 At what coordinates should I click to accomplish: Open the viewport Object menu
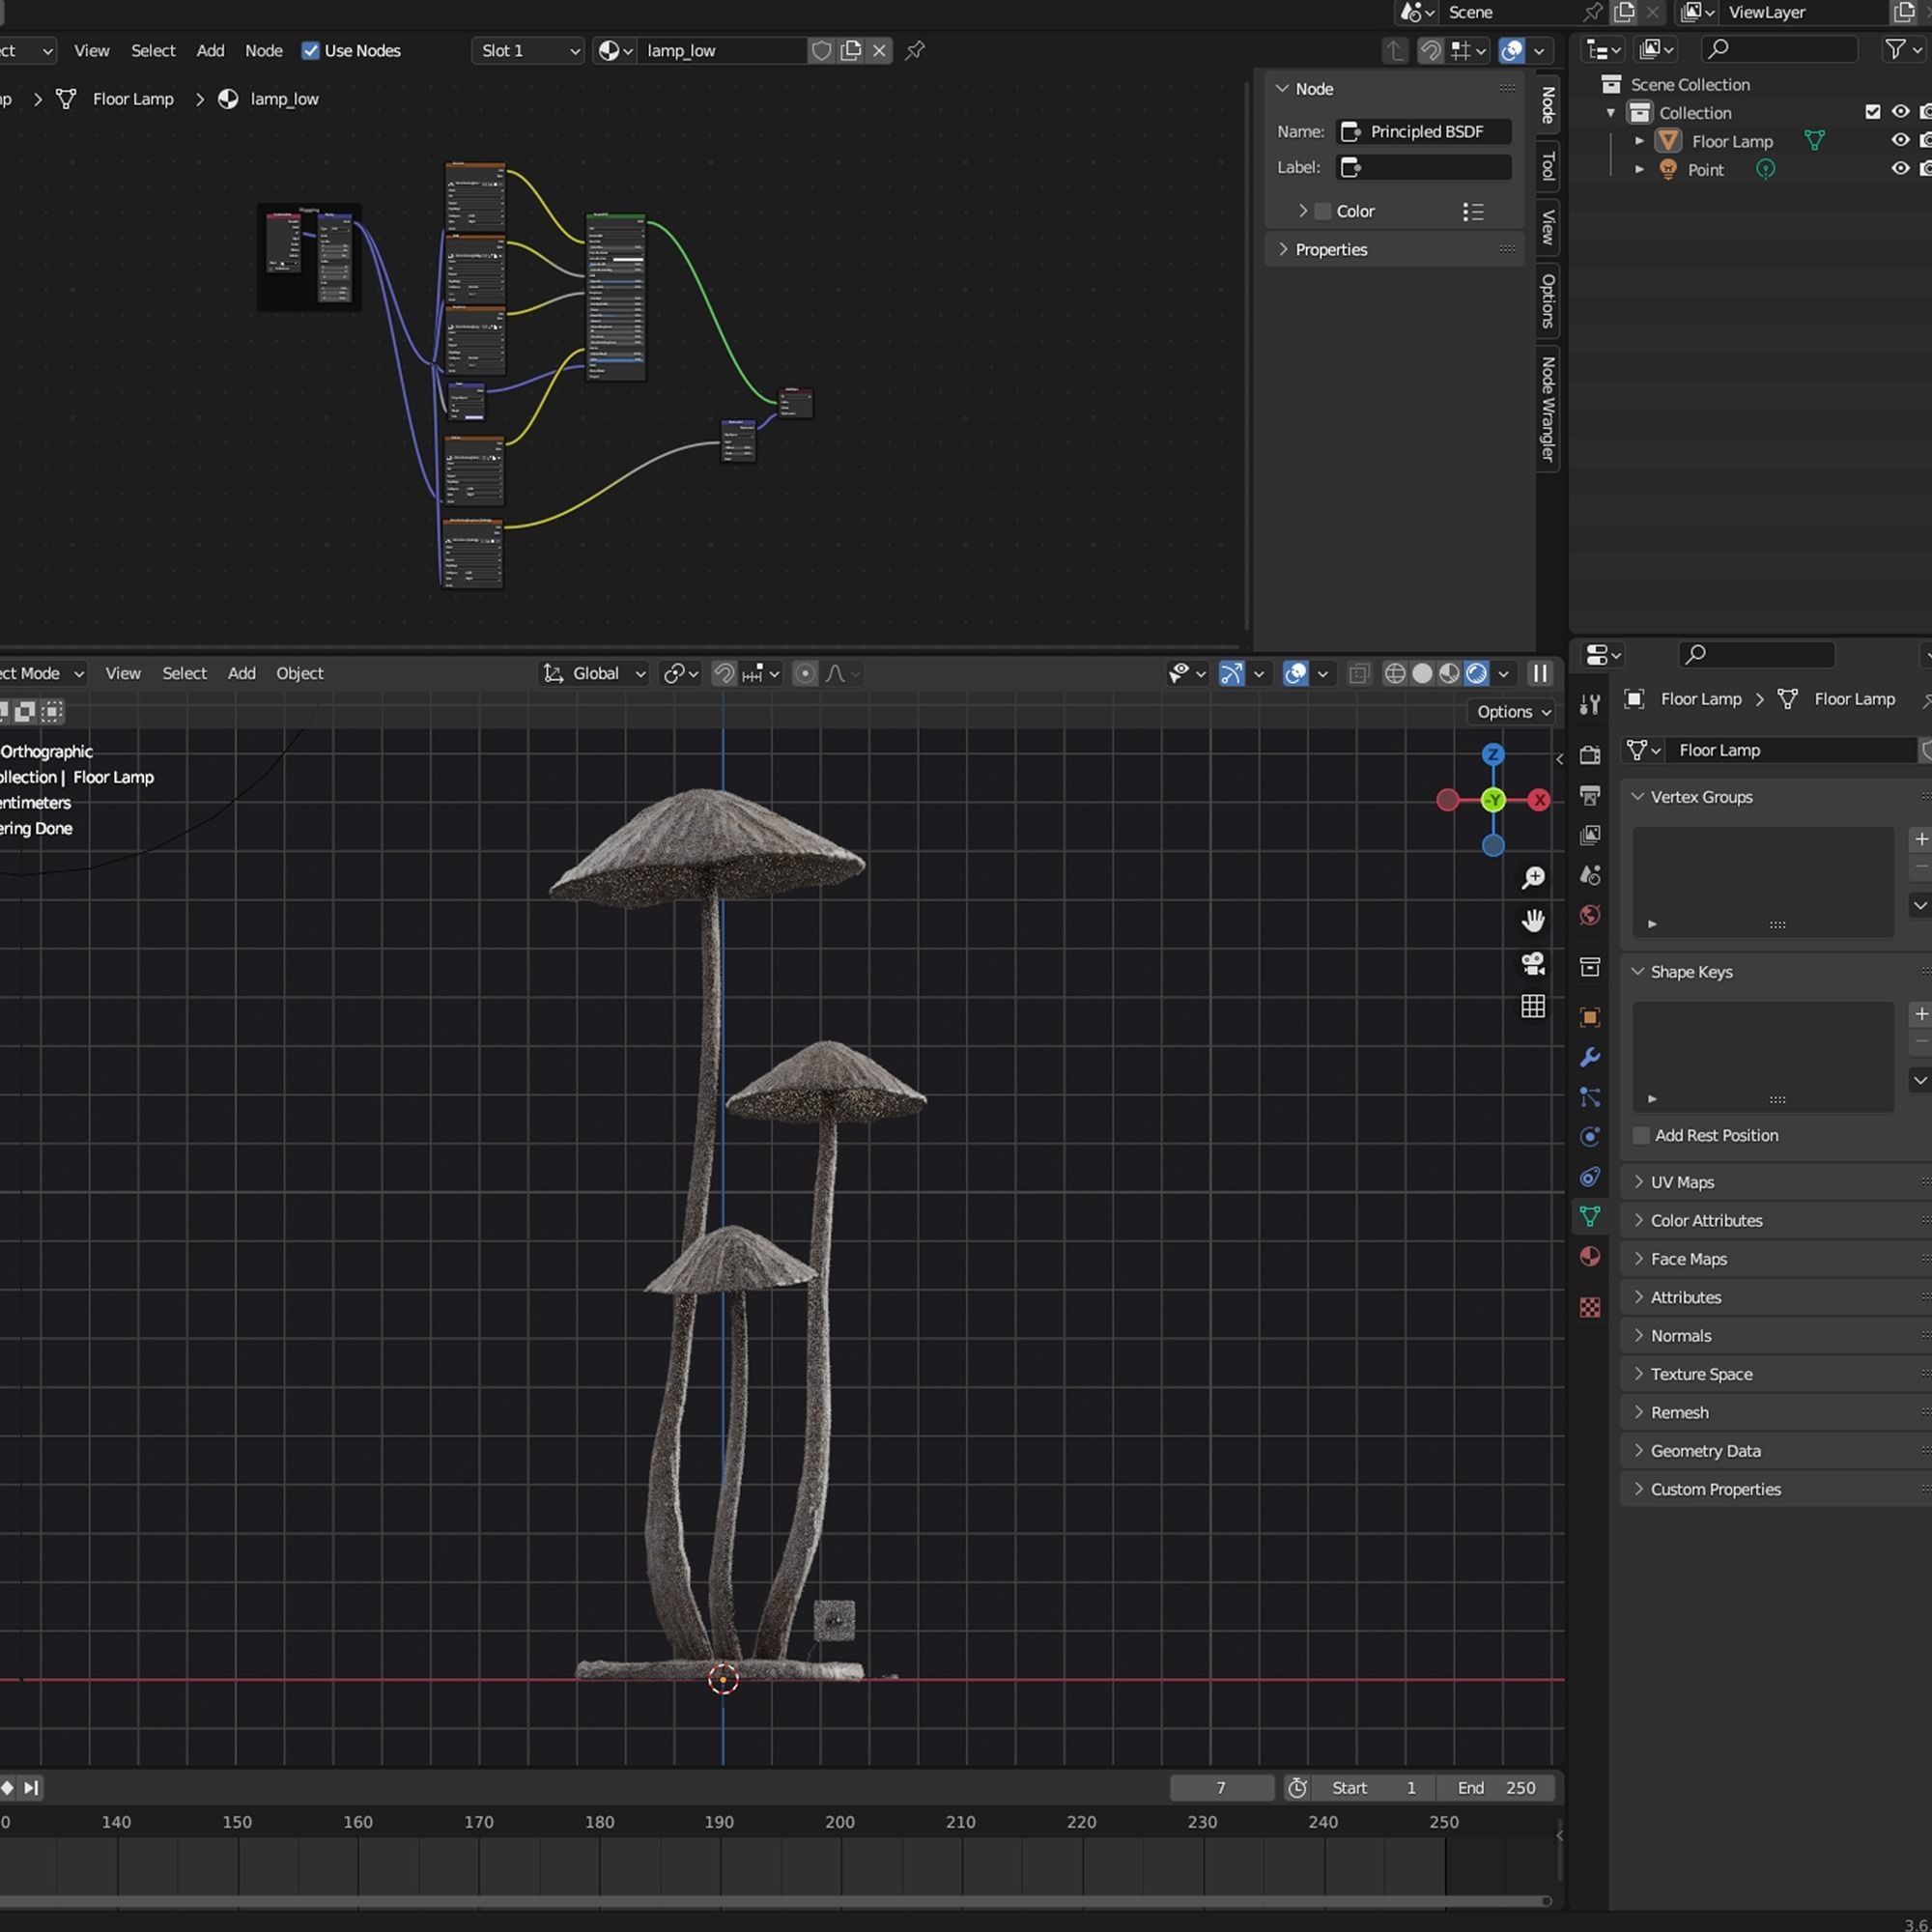click(300, 673)
